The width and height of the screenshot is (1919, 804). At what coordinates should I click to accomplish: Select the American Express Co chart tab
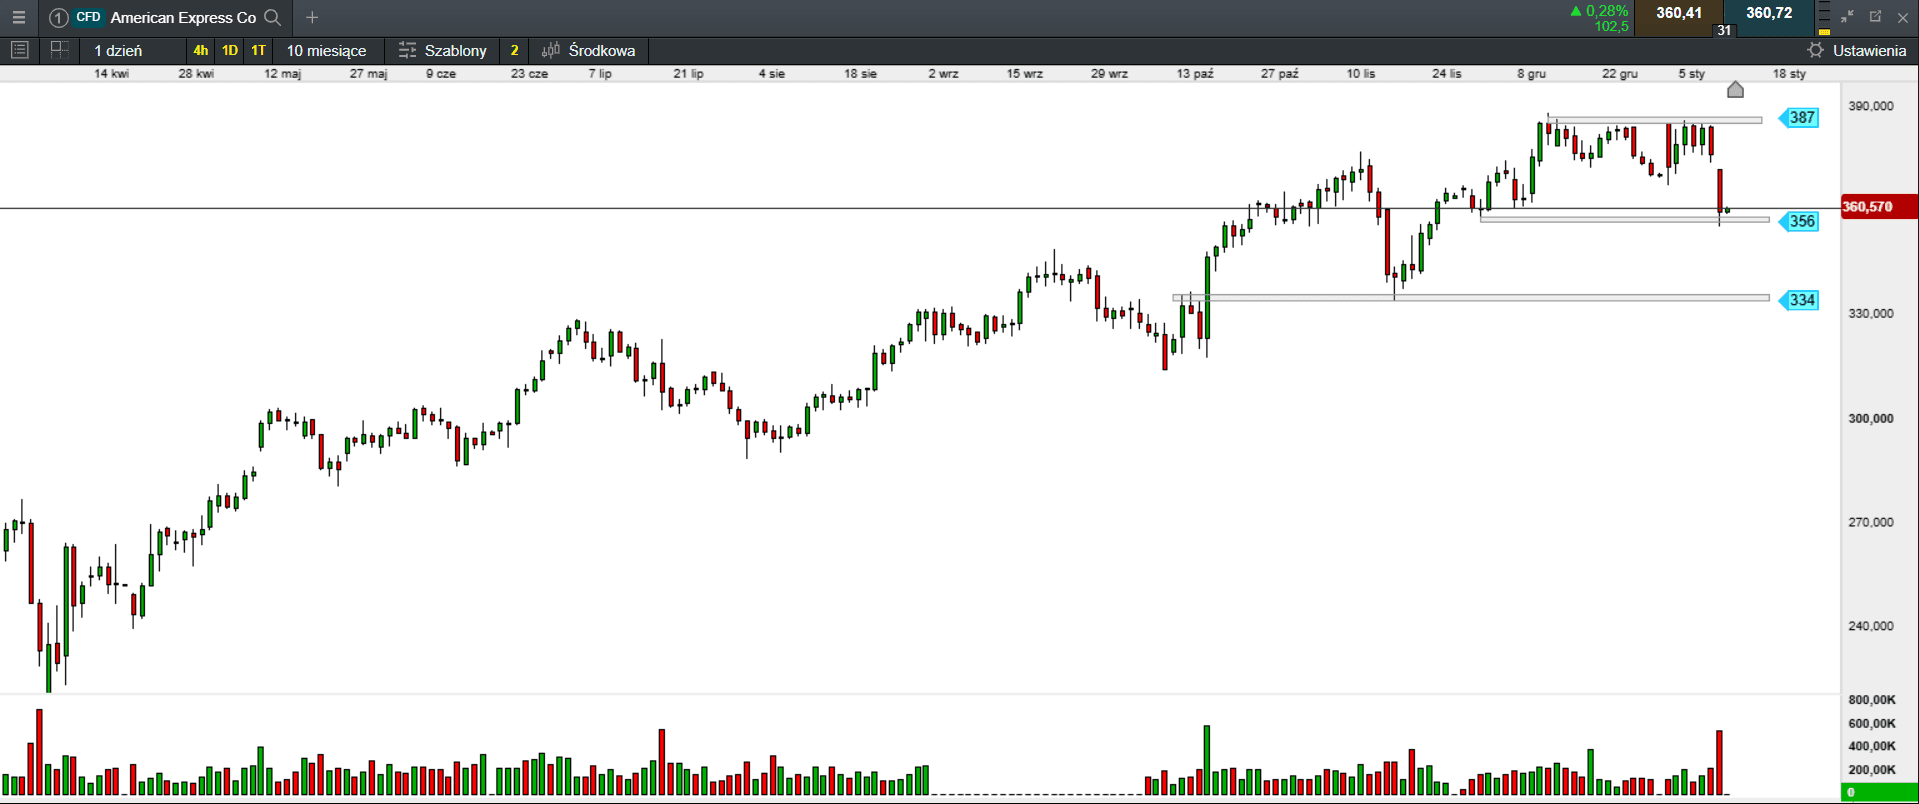182,17
